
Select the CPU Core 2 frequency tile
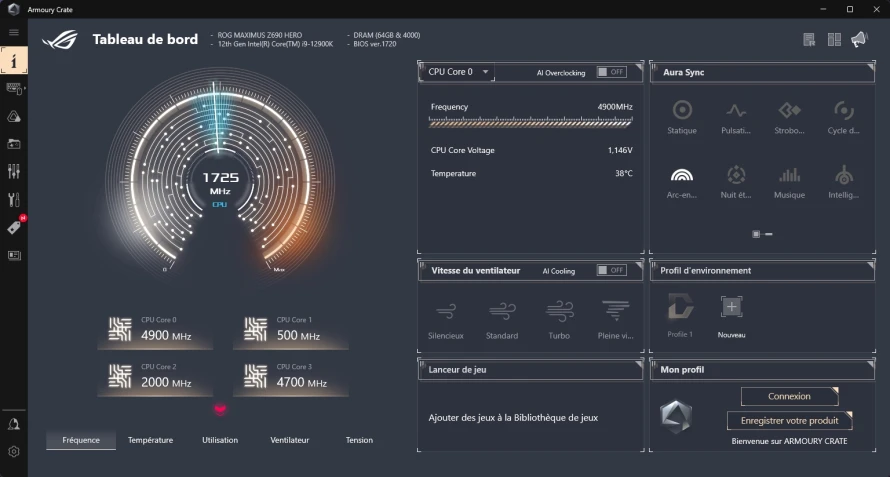click(155, 378)
